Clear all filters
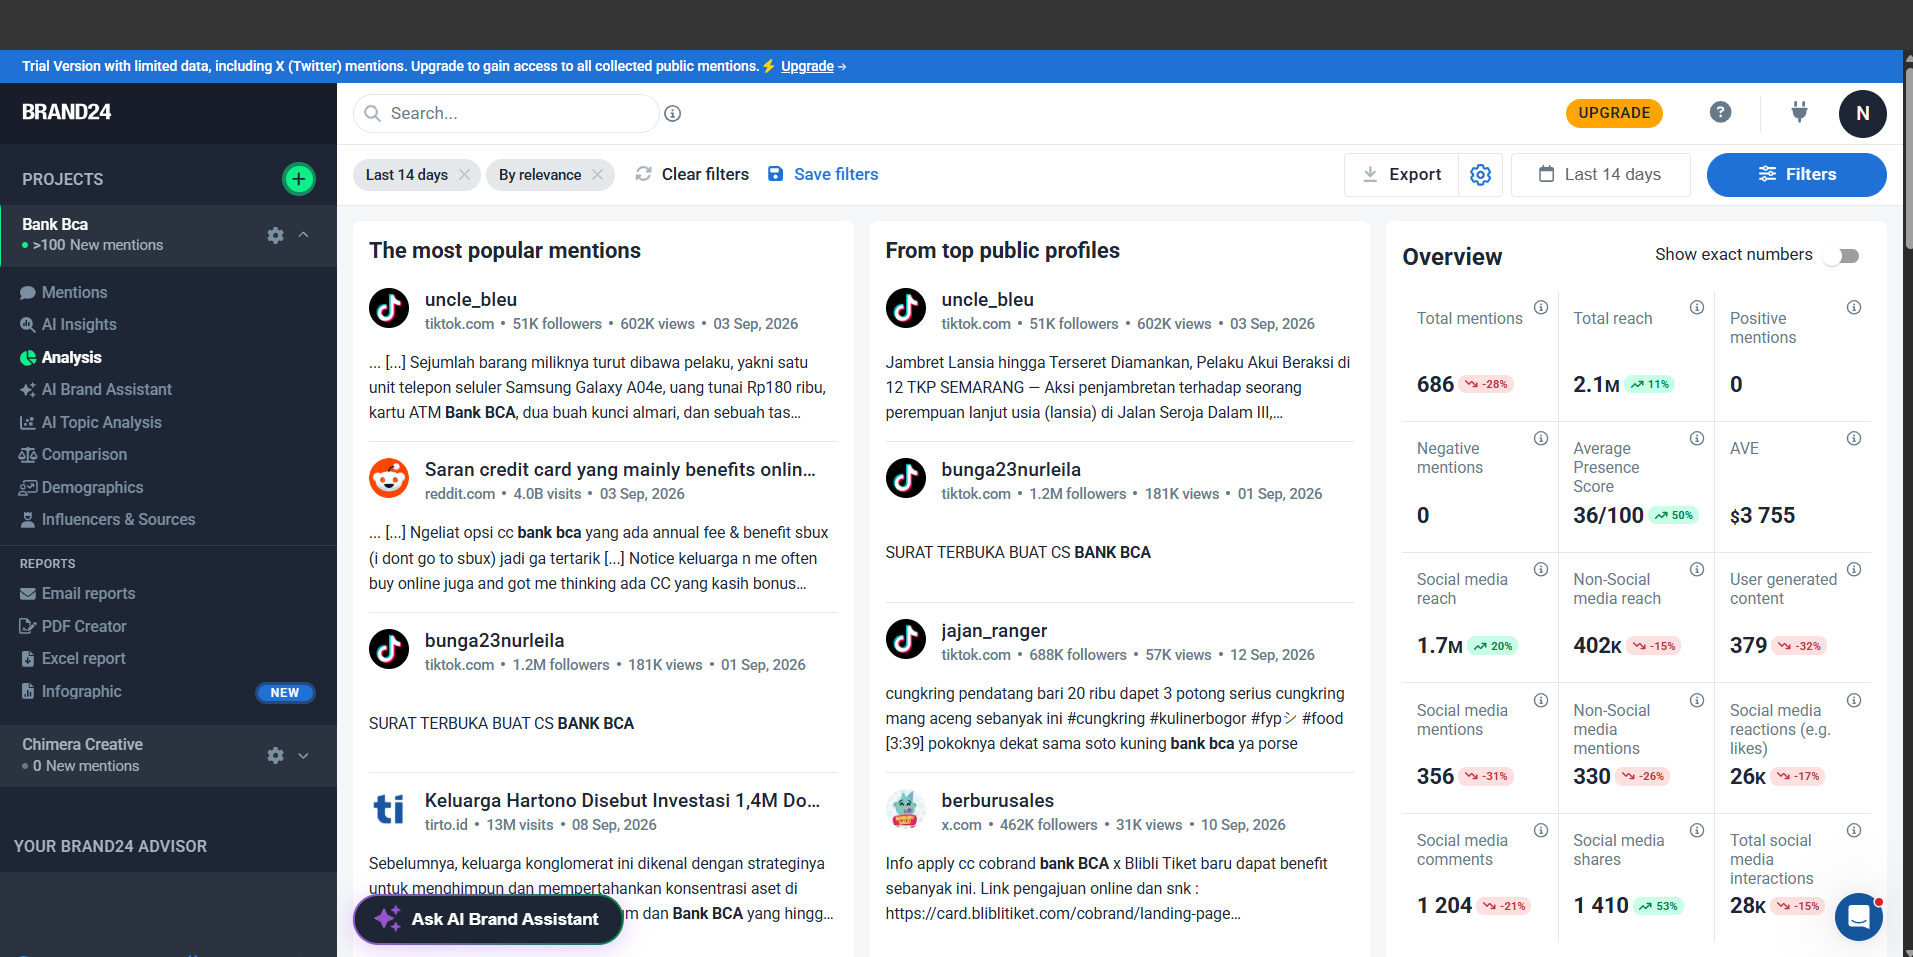1913x957 pixels. (692, 174)
